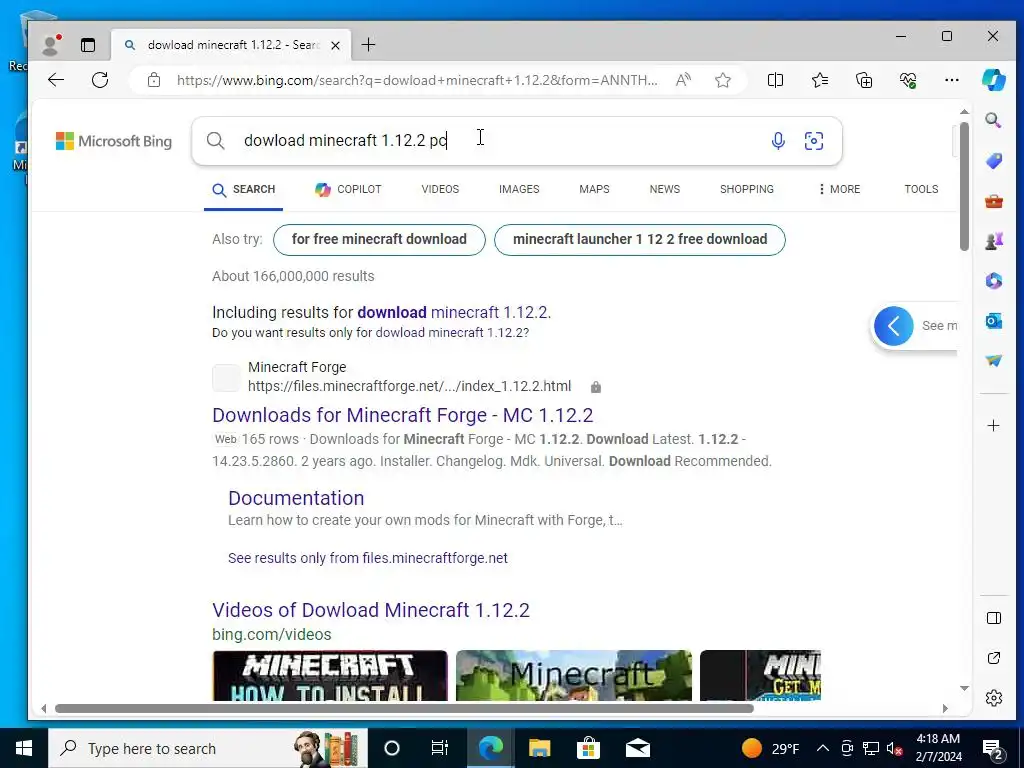Open 'Downloads for Minecraft Forge - MC 1.12.2' result

click(x=402, y=415)
